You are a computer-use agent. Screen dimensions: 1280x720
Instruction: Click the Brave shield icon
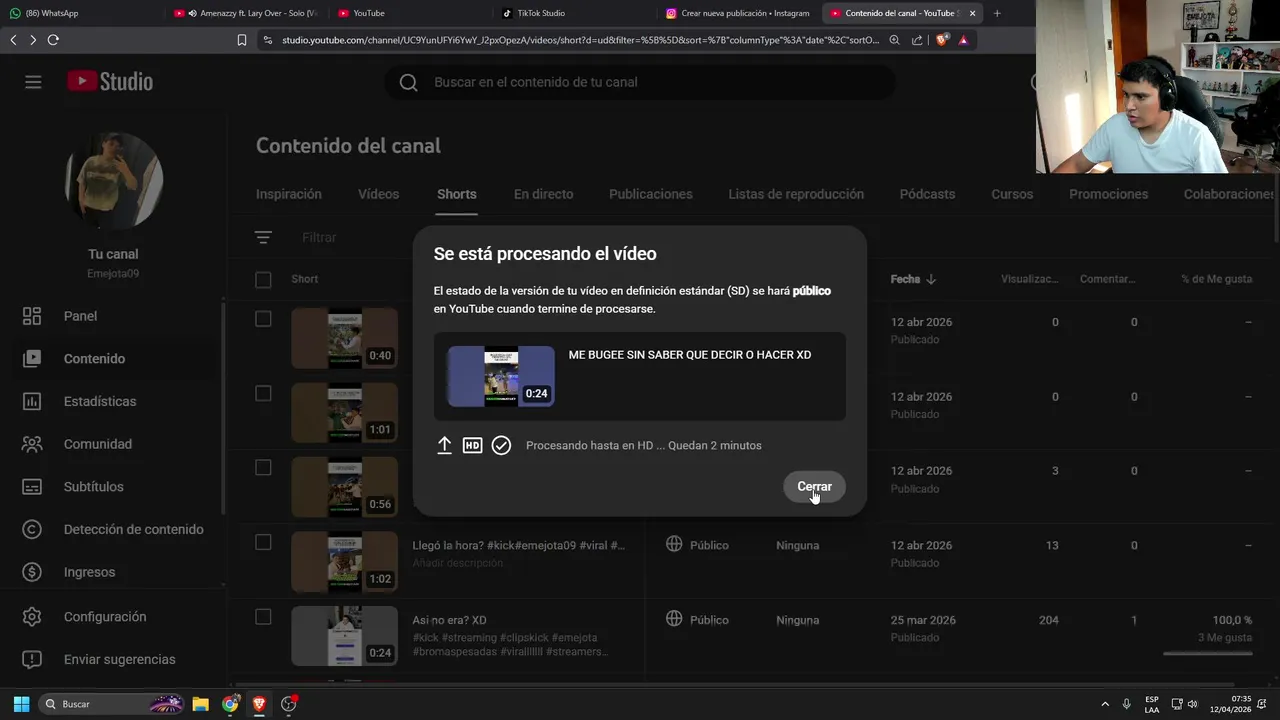tap(941, 40)
